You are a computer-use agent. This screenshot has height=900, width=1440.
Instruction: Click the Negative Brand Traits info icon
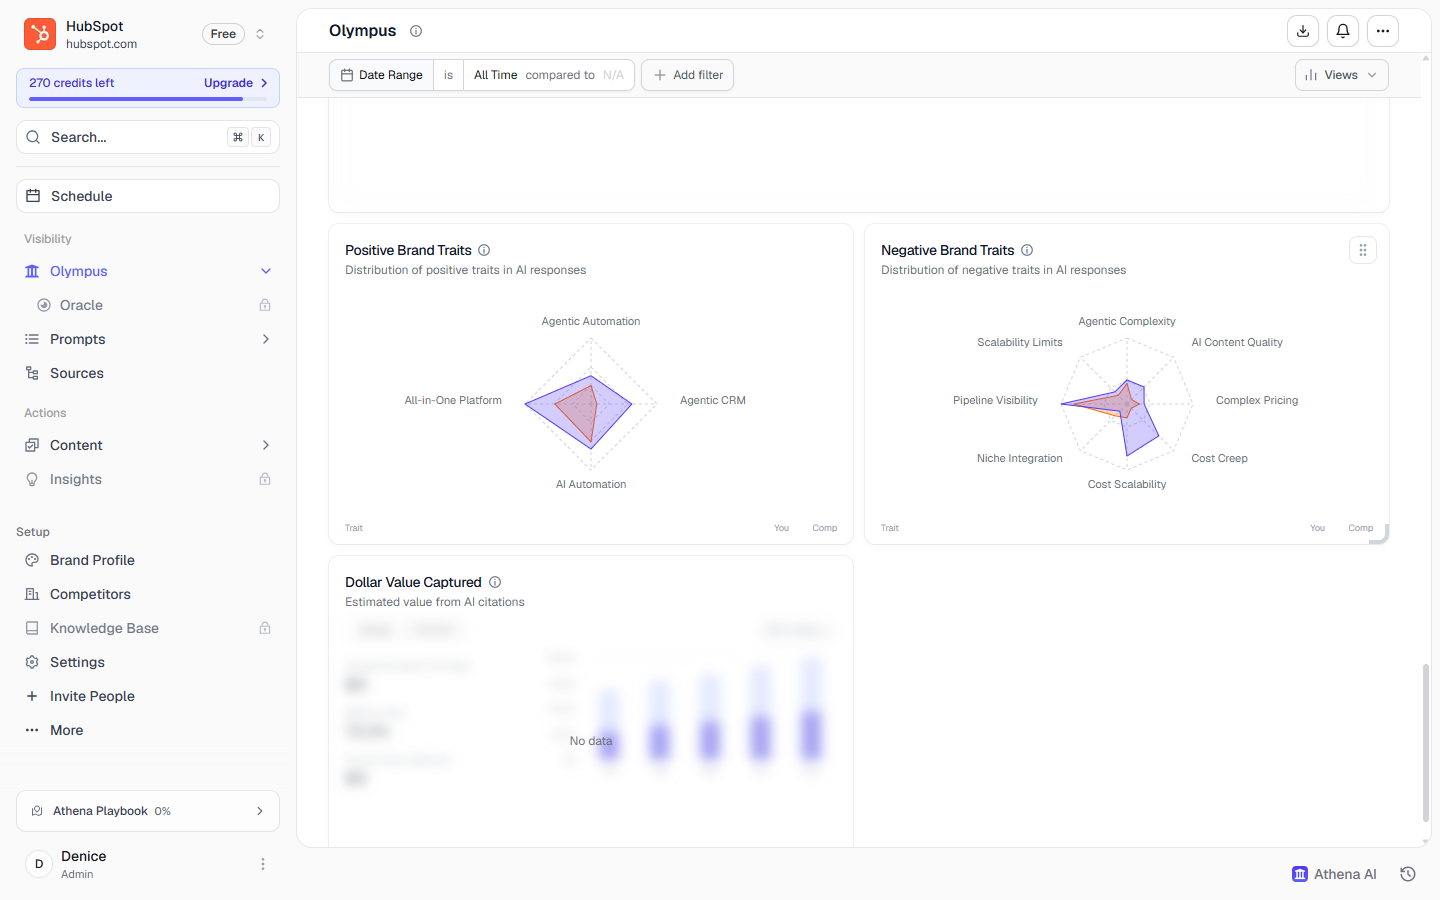tap(1027, 250)
